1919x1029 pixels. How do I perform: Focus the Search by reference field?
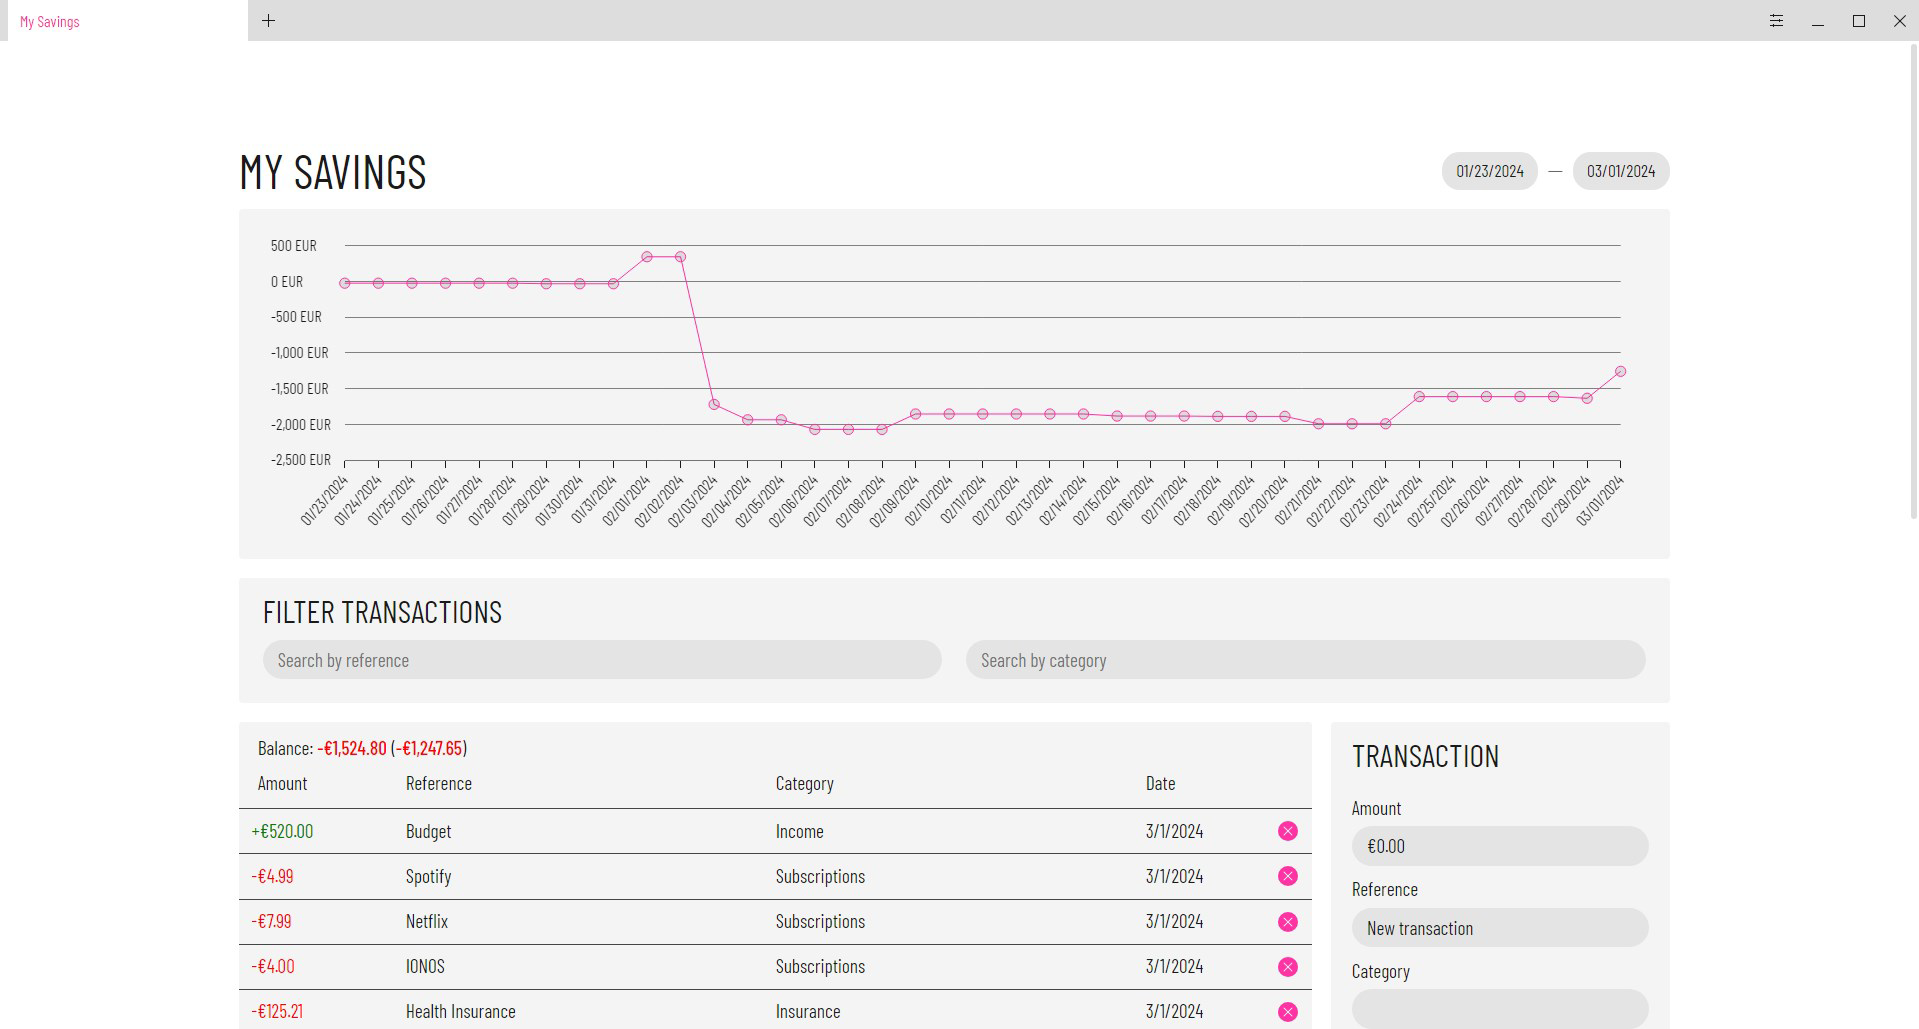click(x=602, y=660)
